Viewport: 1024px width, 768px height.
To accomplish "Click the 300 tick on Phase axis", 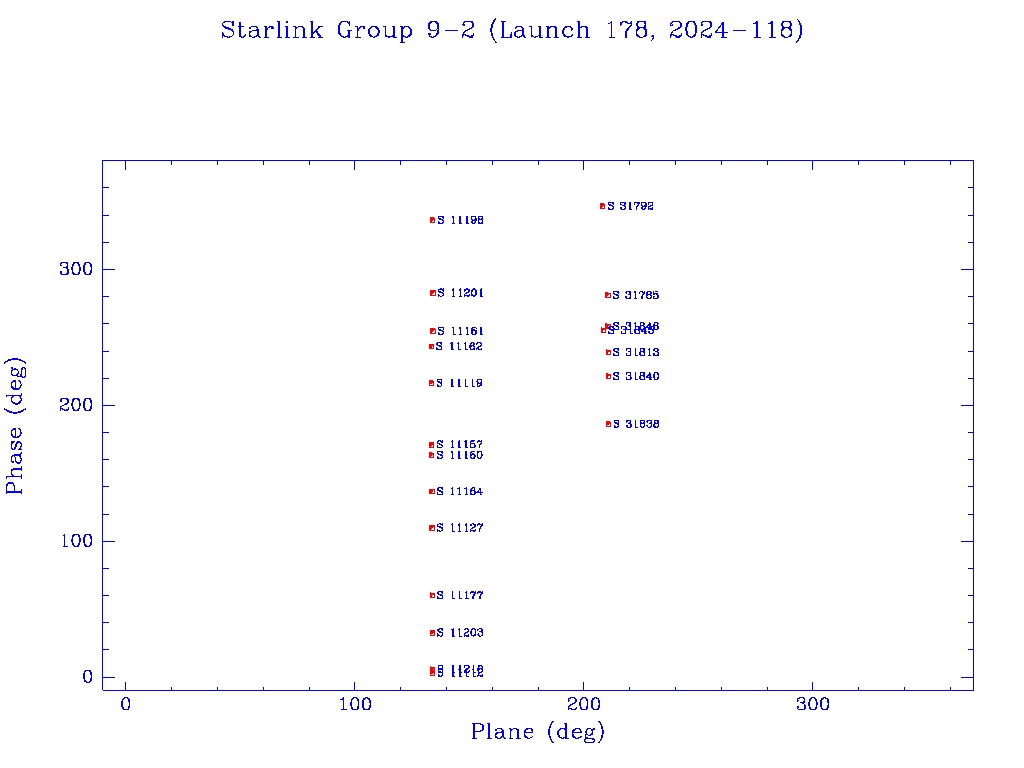I will point(76,269).
